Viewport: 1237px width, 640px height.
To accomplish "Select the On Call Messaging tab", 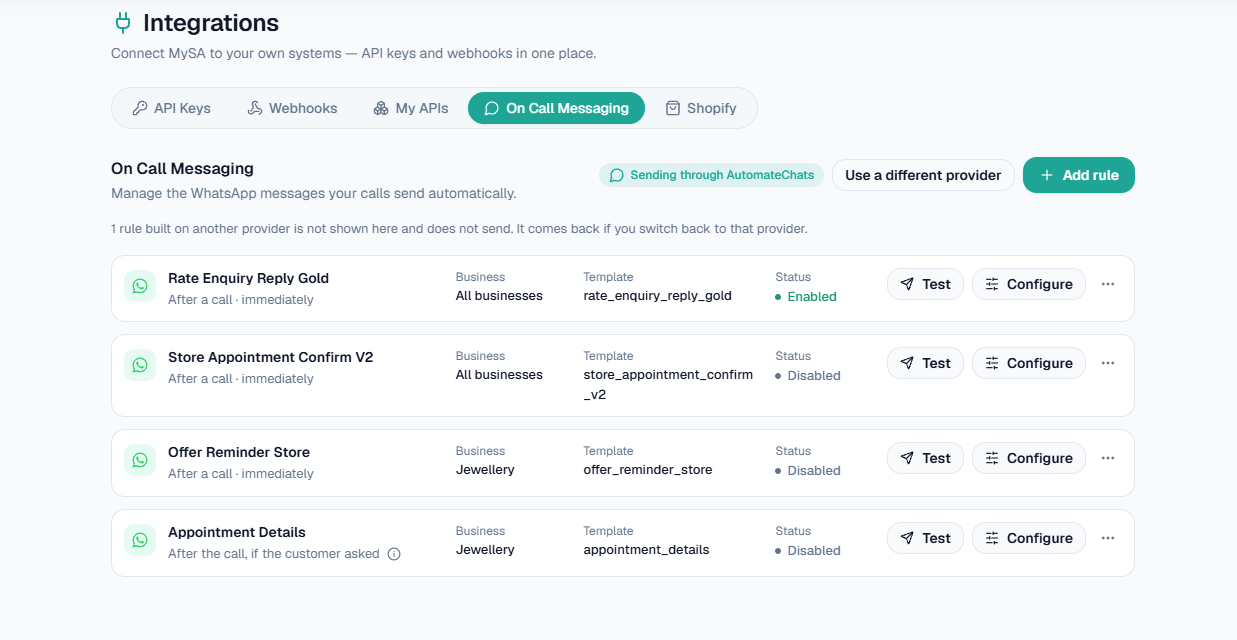I will 556,108.
